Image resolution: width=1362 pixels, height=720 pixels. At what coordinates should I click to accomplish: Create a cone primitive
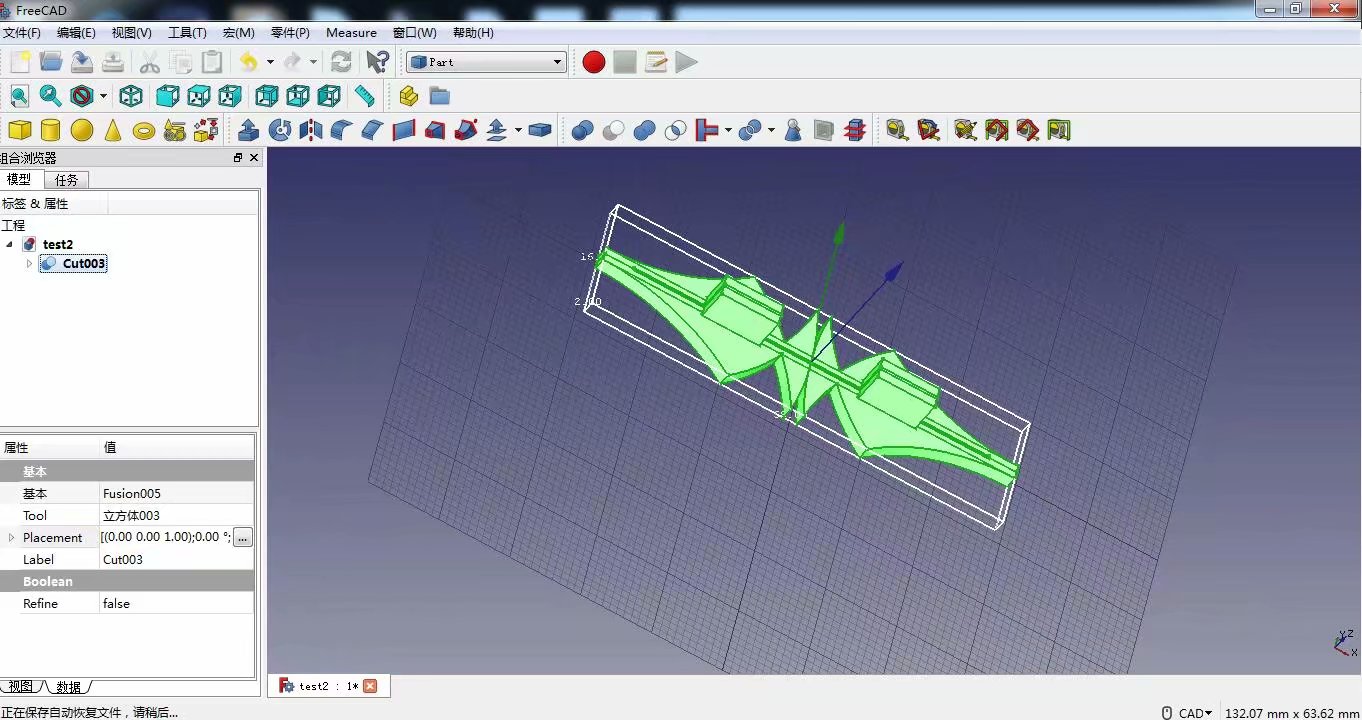[x=113, y=130]
